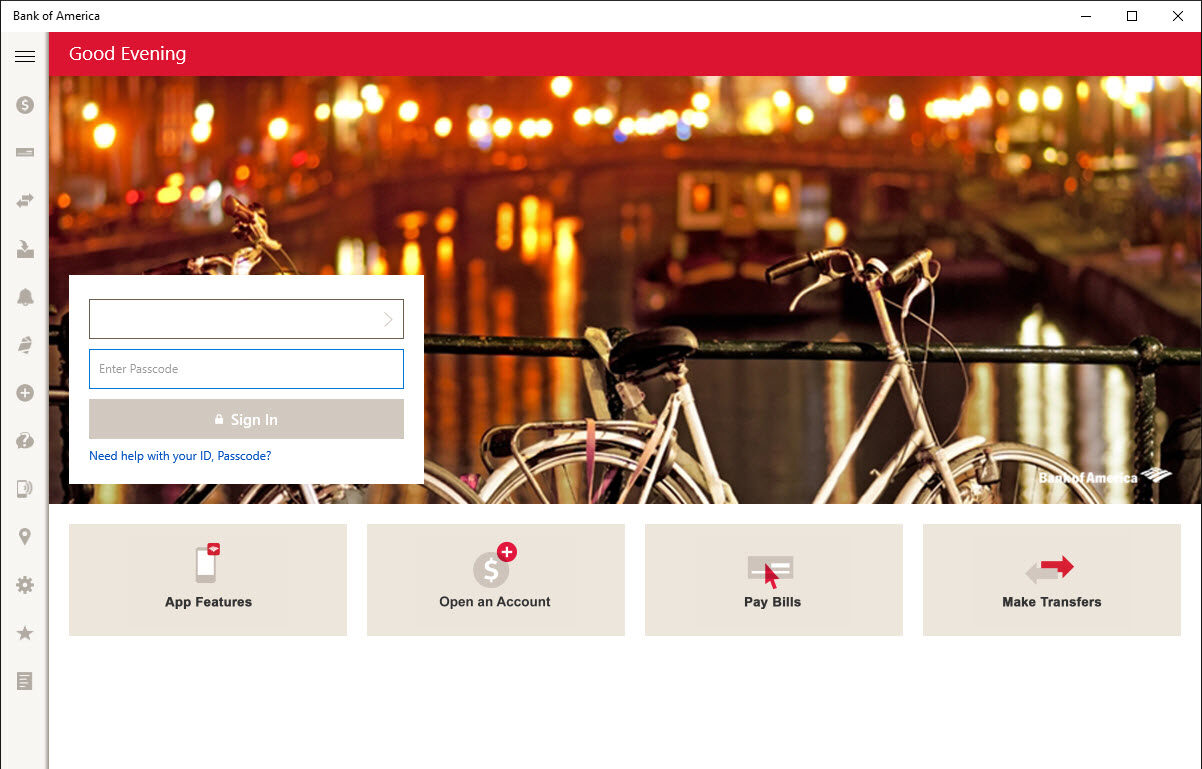Open the Make Transfers tile
This screenshot has width=1202, height=769.
1051,580
